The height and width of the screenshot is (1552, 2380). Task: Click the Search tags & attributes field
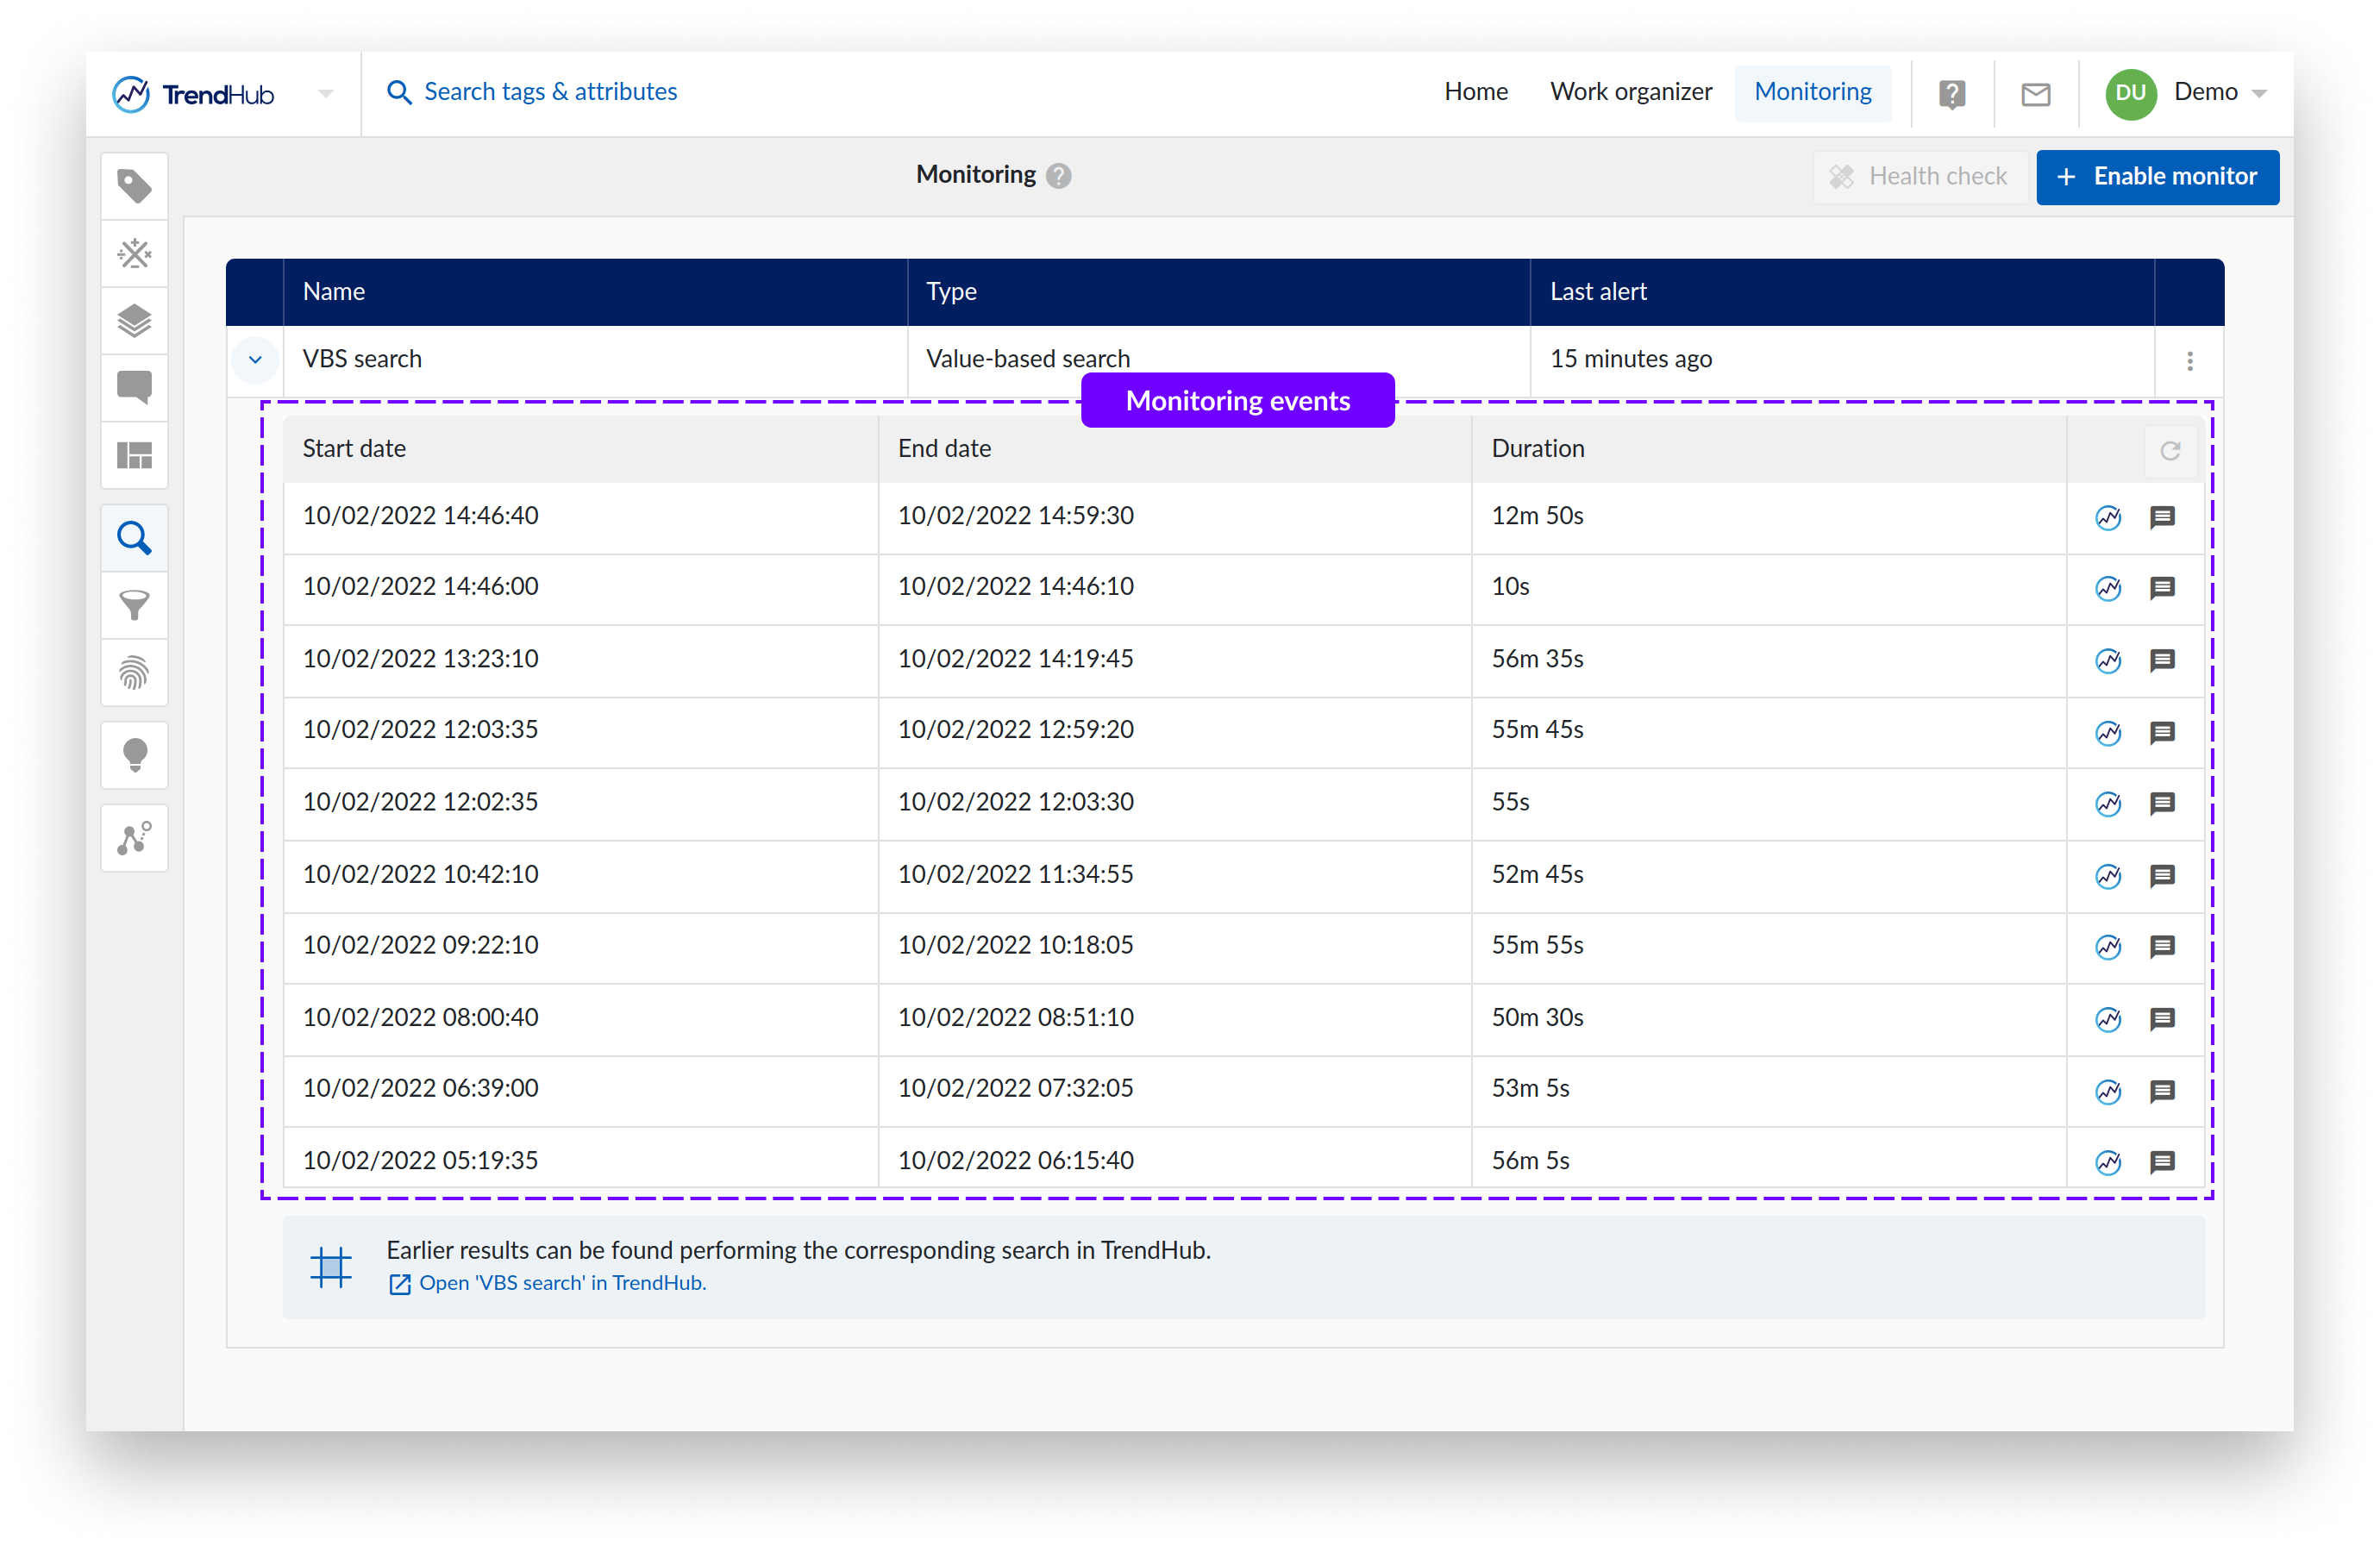(x=550, y=92)
